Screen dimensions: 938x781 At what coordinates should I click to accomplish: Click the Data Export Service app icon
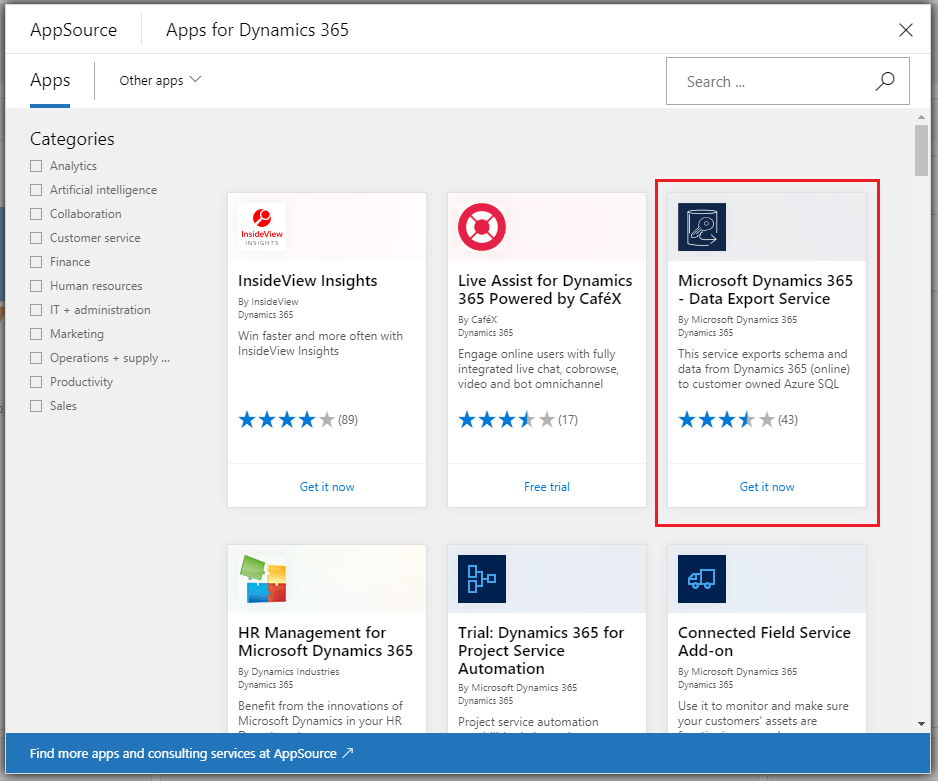pos(702,227)
